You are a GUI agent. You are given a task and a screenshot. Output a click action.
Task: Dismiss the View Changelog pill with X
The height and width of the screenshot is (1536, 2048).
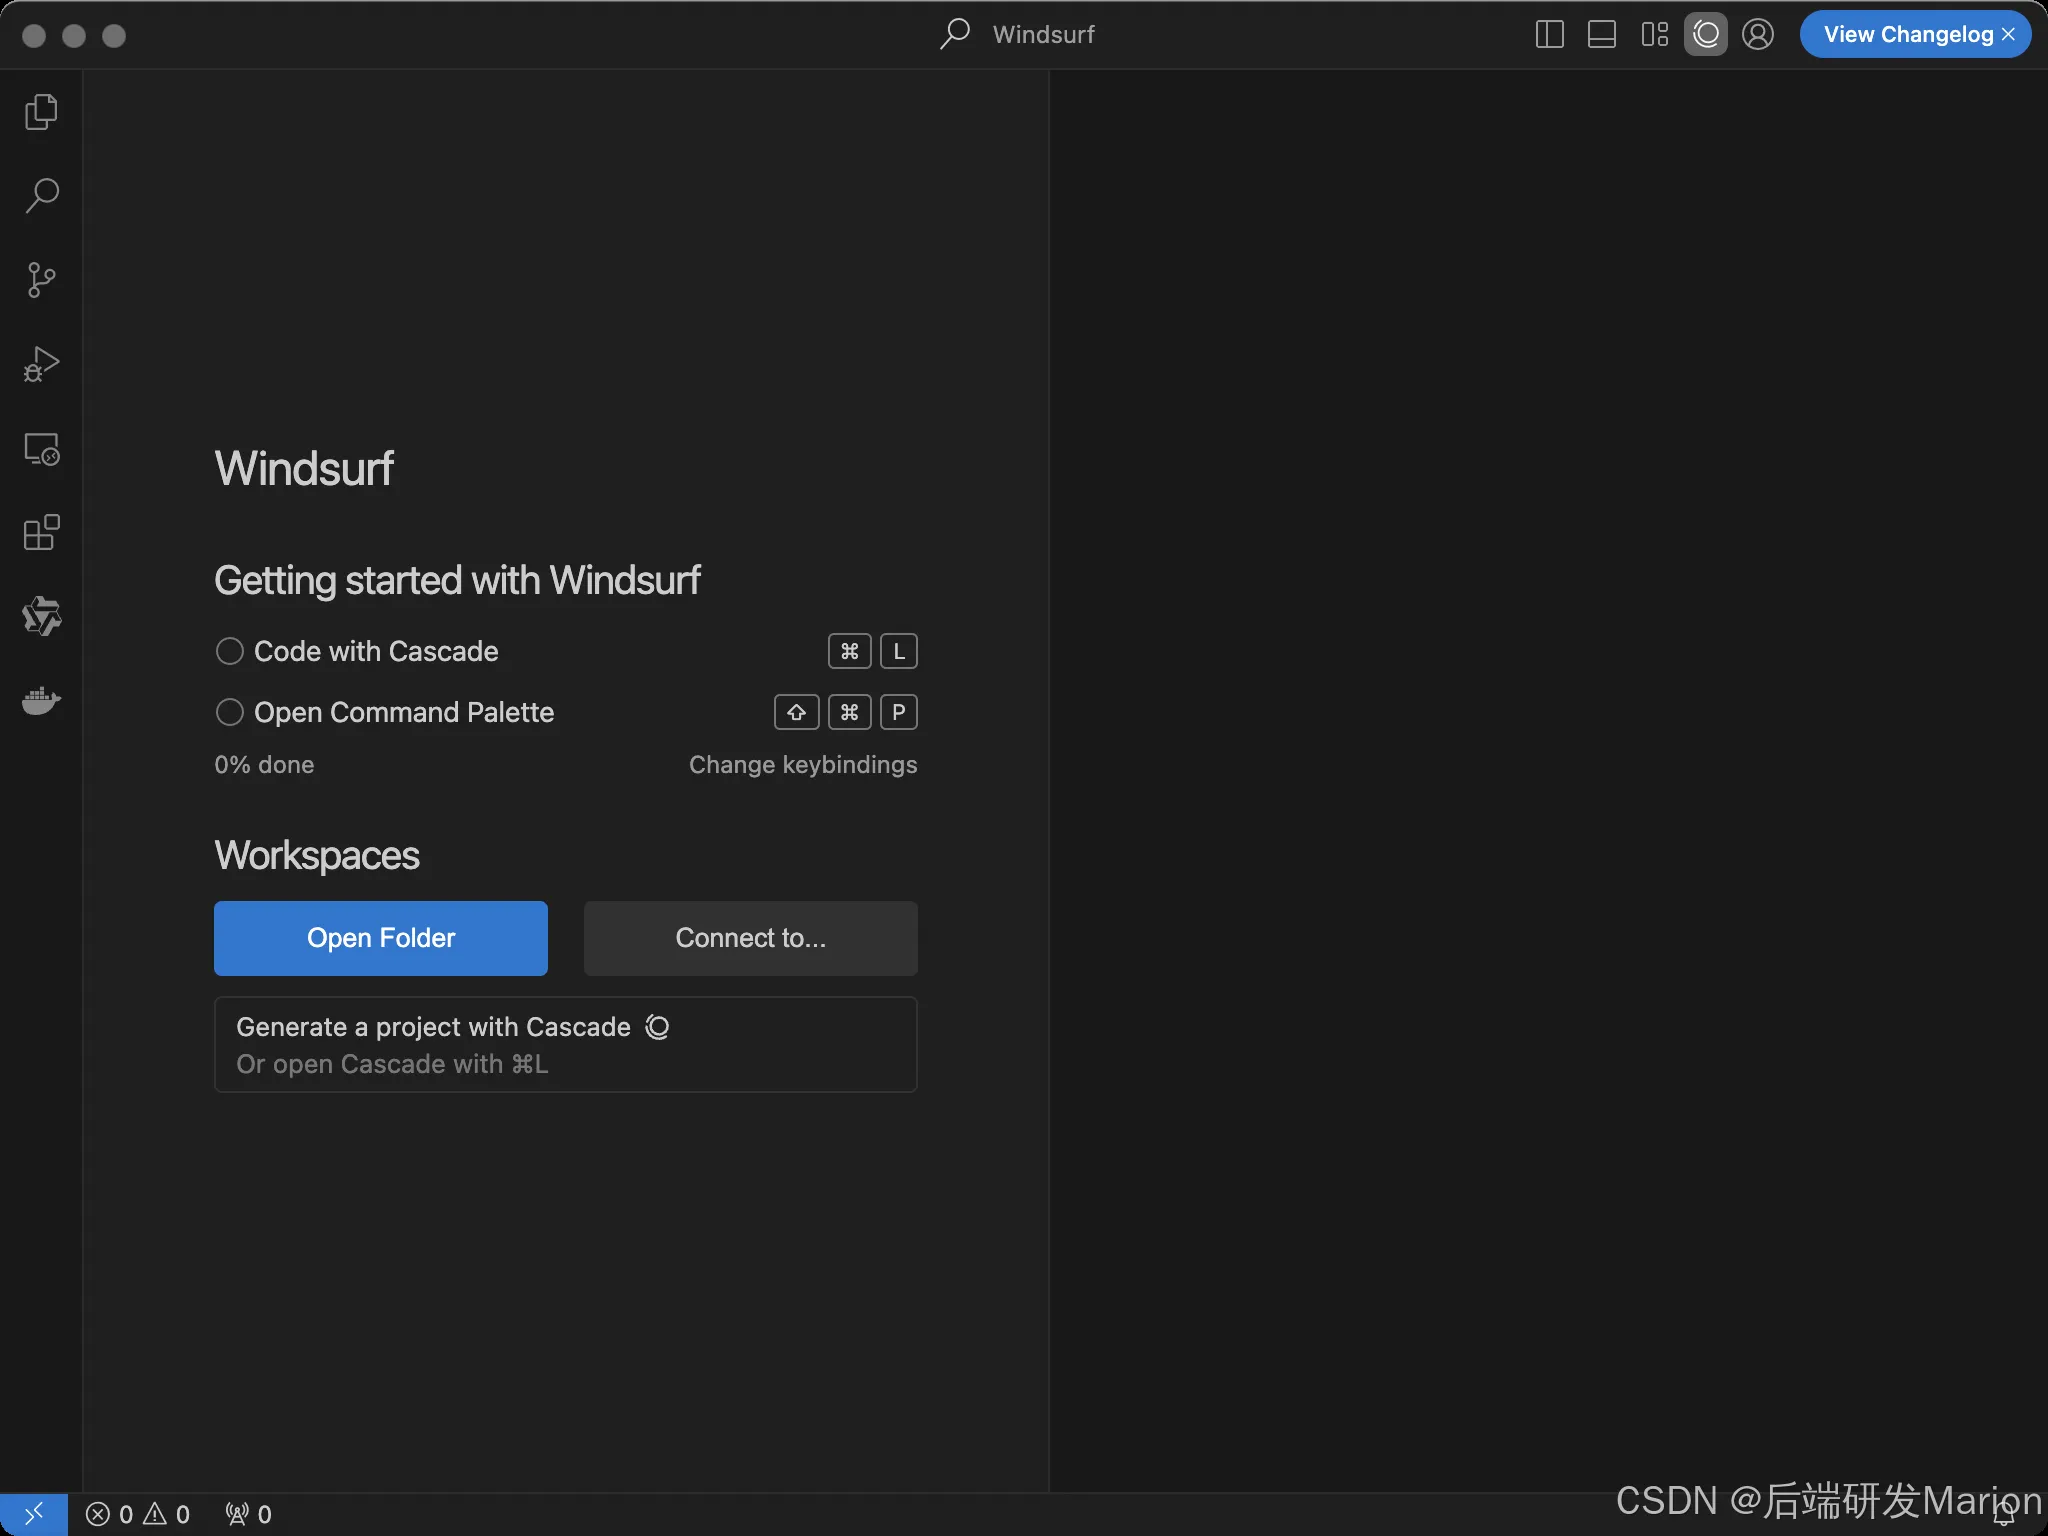coord(2008,34)
